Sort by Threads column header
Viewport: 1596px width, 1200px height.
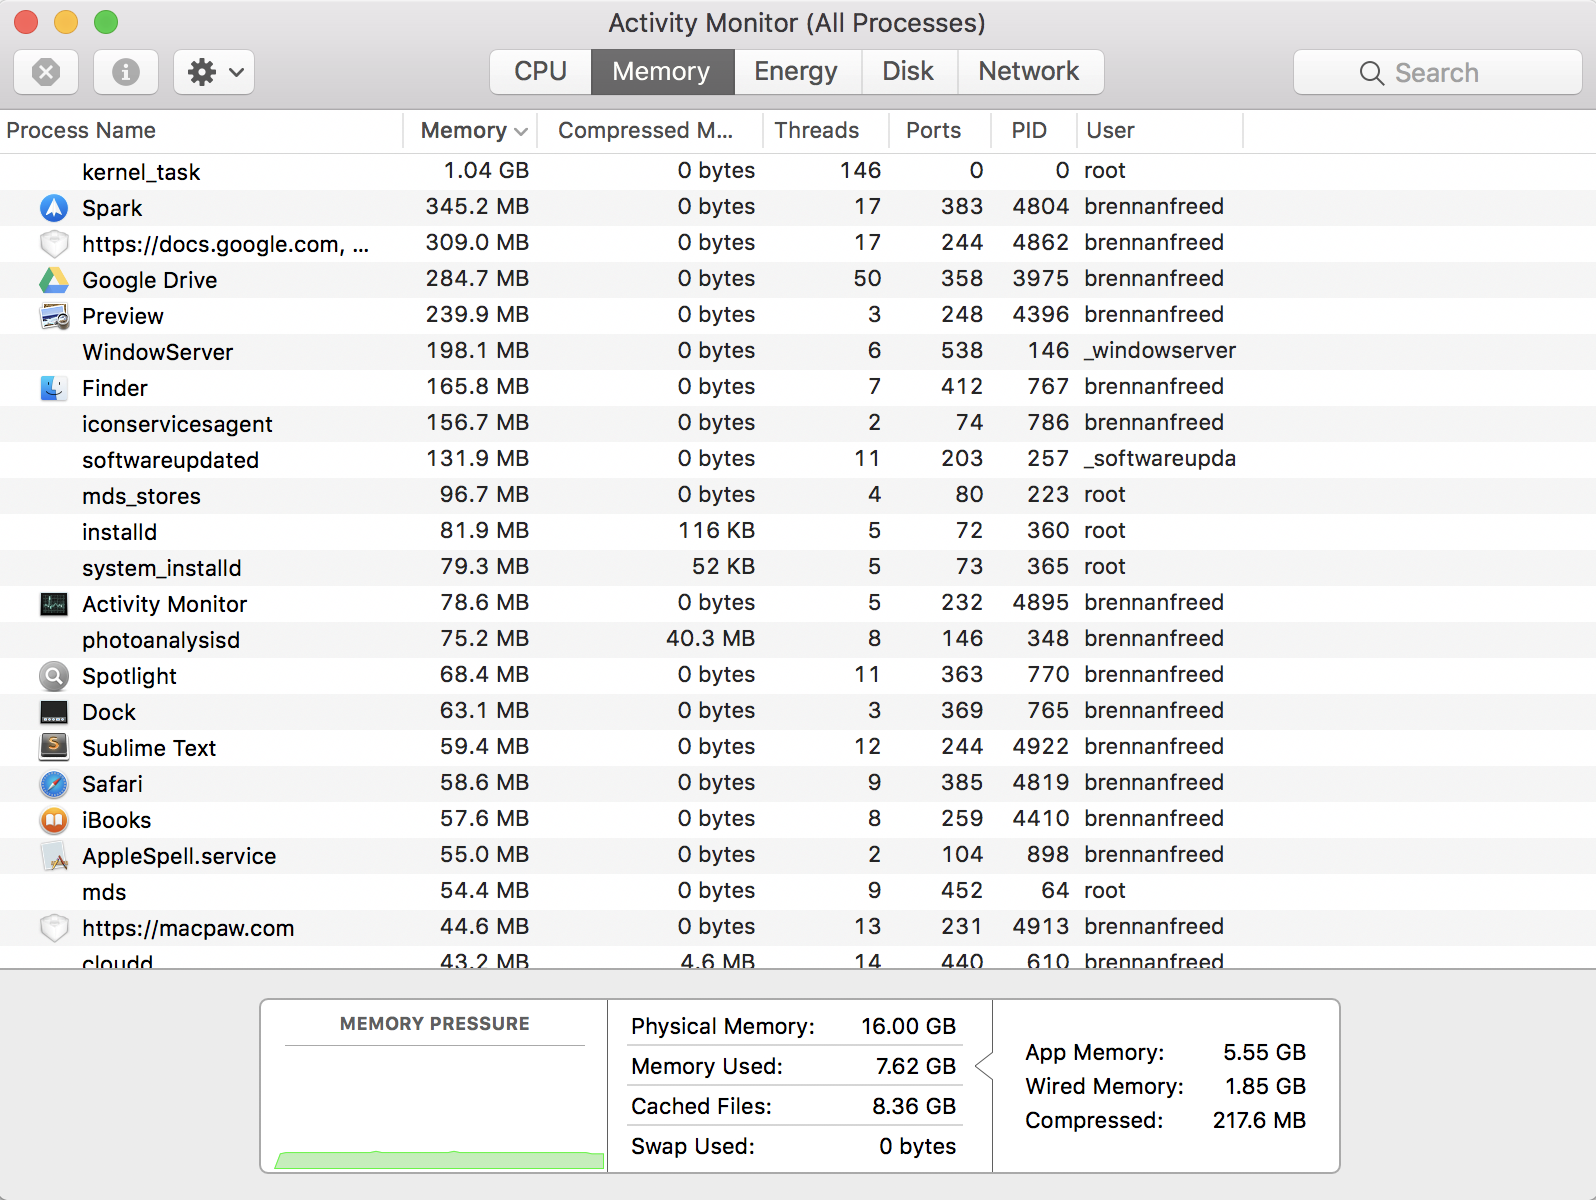(826, 130)
